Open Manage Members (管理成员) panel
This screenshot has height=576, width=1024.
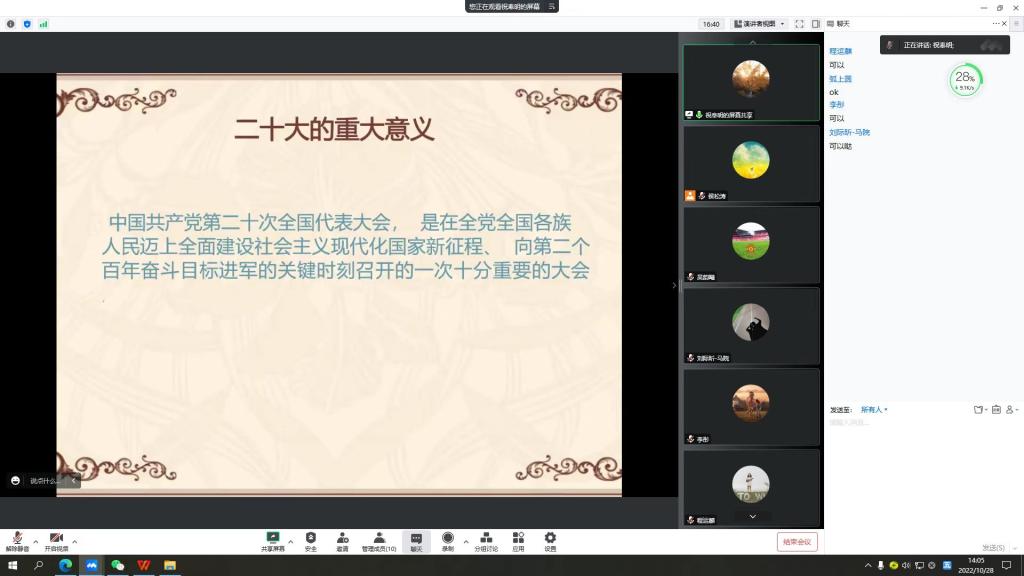tap(379, 540)
